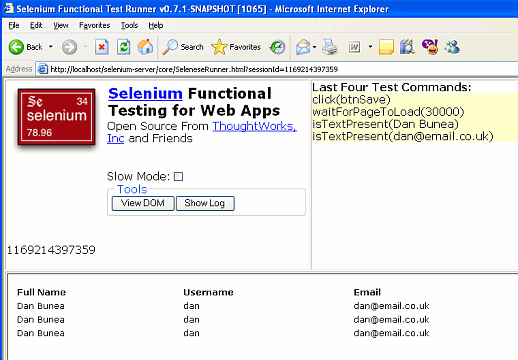518x360 pixels.
Task: Click the View DOM button
Action: 143,203
